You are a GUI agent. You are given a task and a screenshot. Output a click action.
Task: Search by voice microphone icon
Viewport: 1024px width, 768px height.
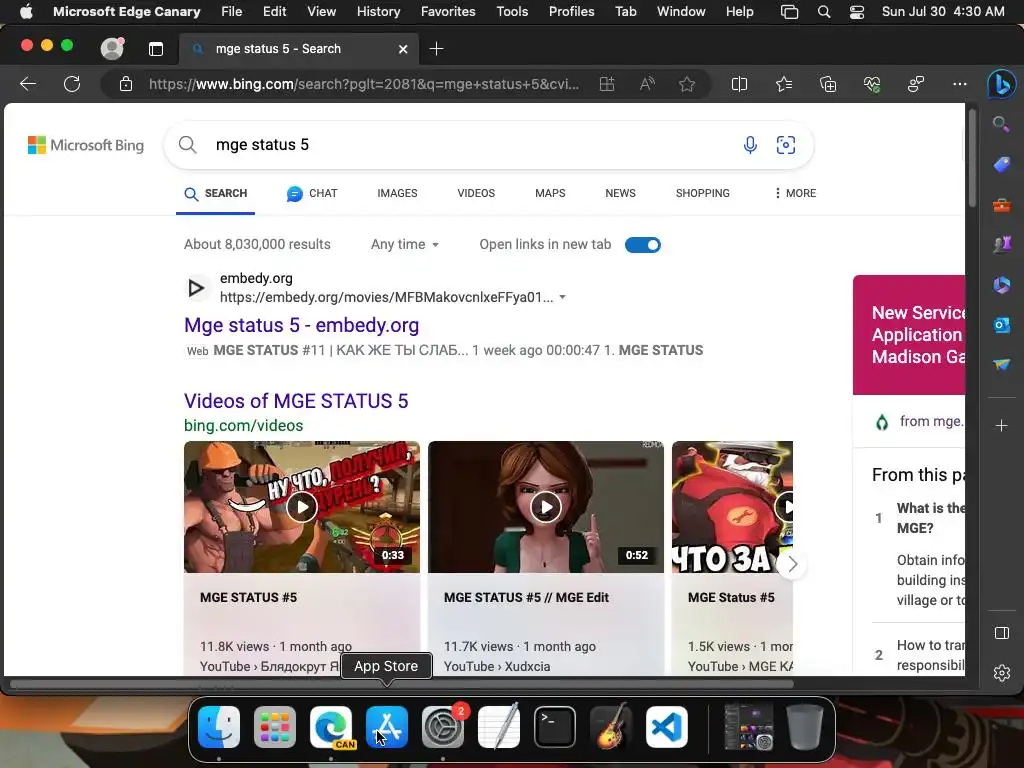click(750, 144)
